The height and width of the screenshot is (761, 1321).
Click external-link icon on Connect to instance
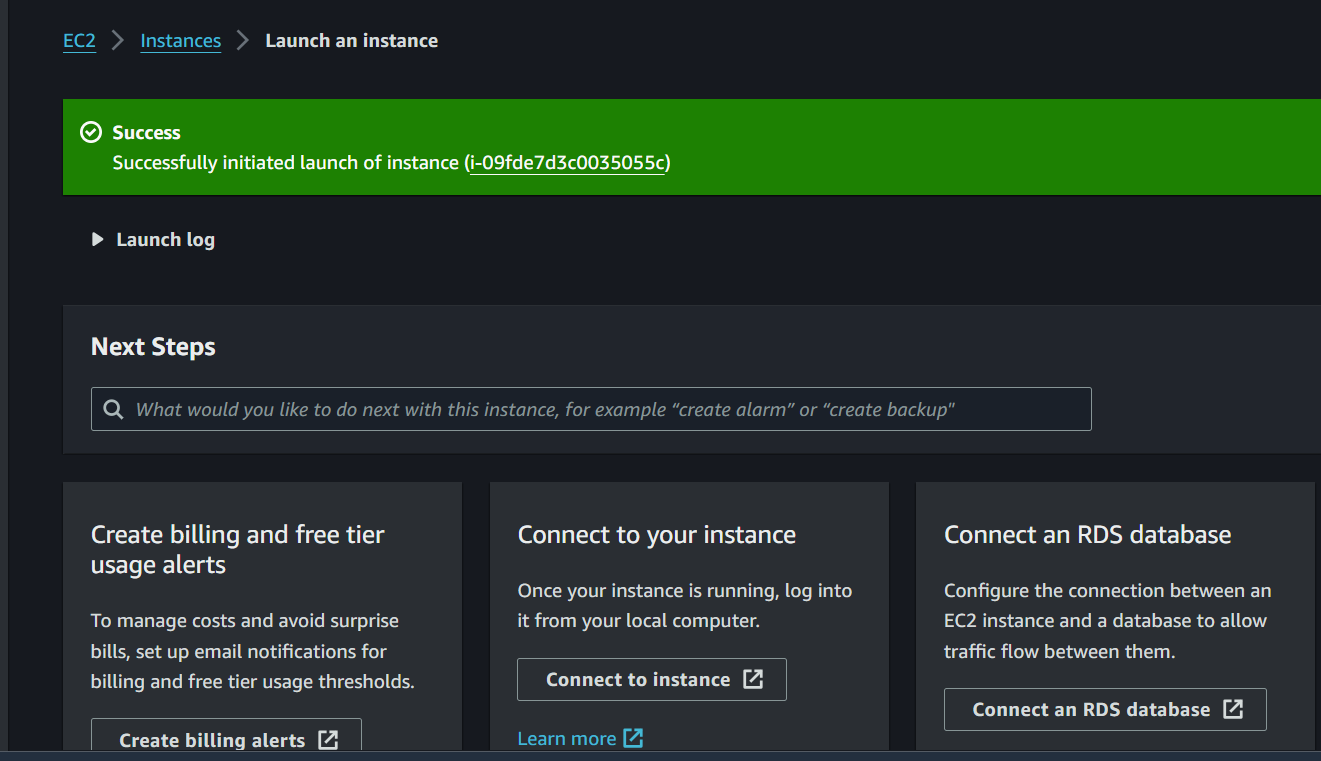[x=753, y=680]
